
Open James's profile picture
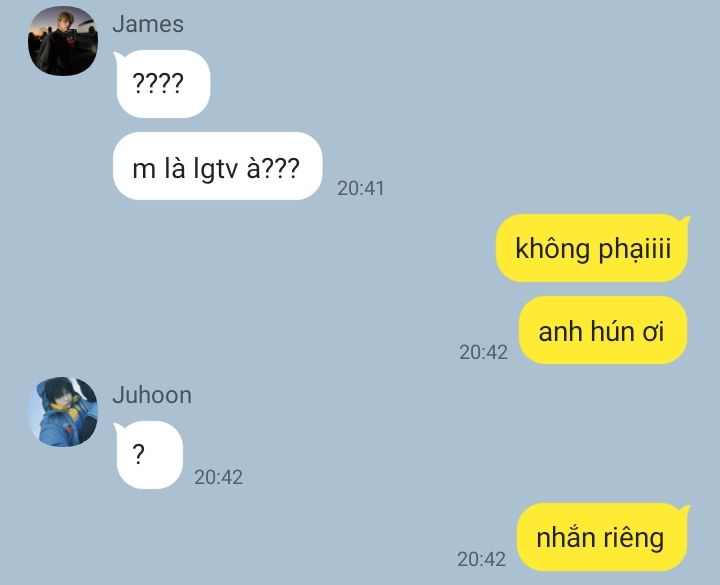pos(63,41)
